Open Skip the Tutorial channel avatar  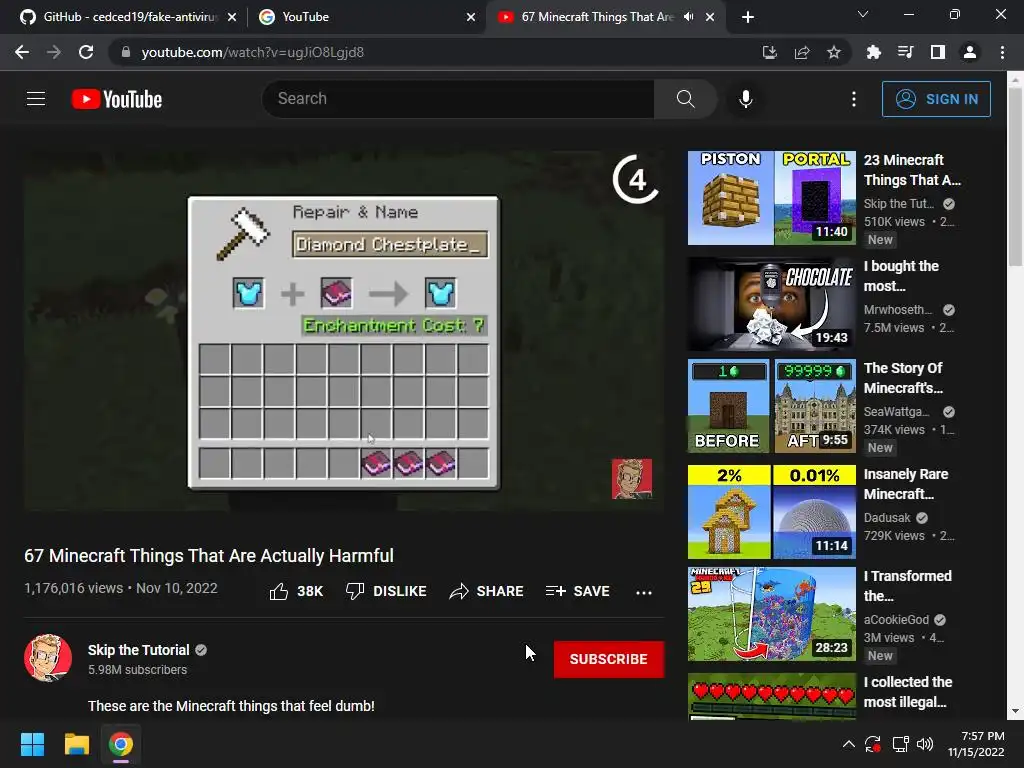pyautogui.click(x=48, y=658)
